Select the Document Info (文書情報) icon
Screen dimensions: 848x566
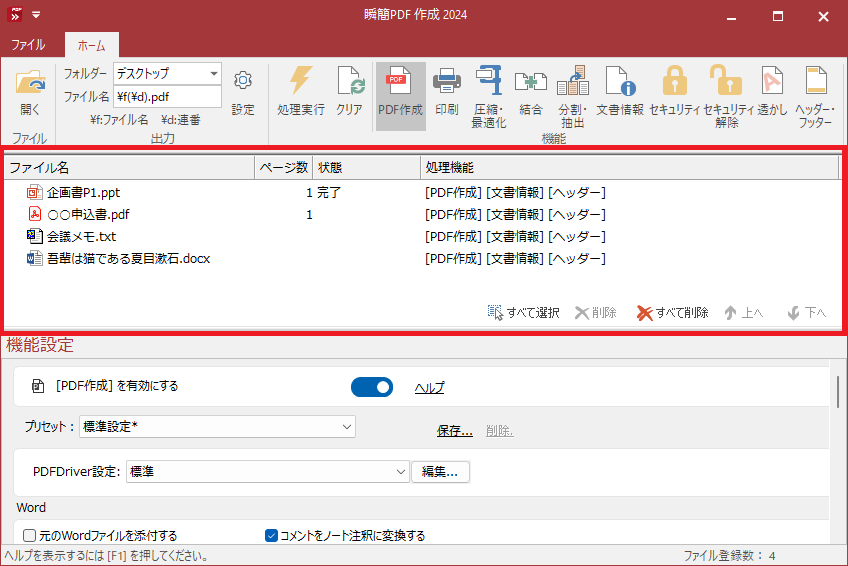pyautogui.click(x=620, y=81)
